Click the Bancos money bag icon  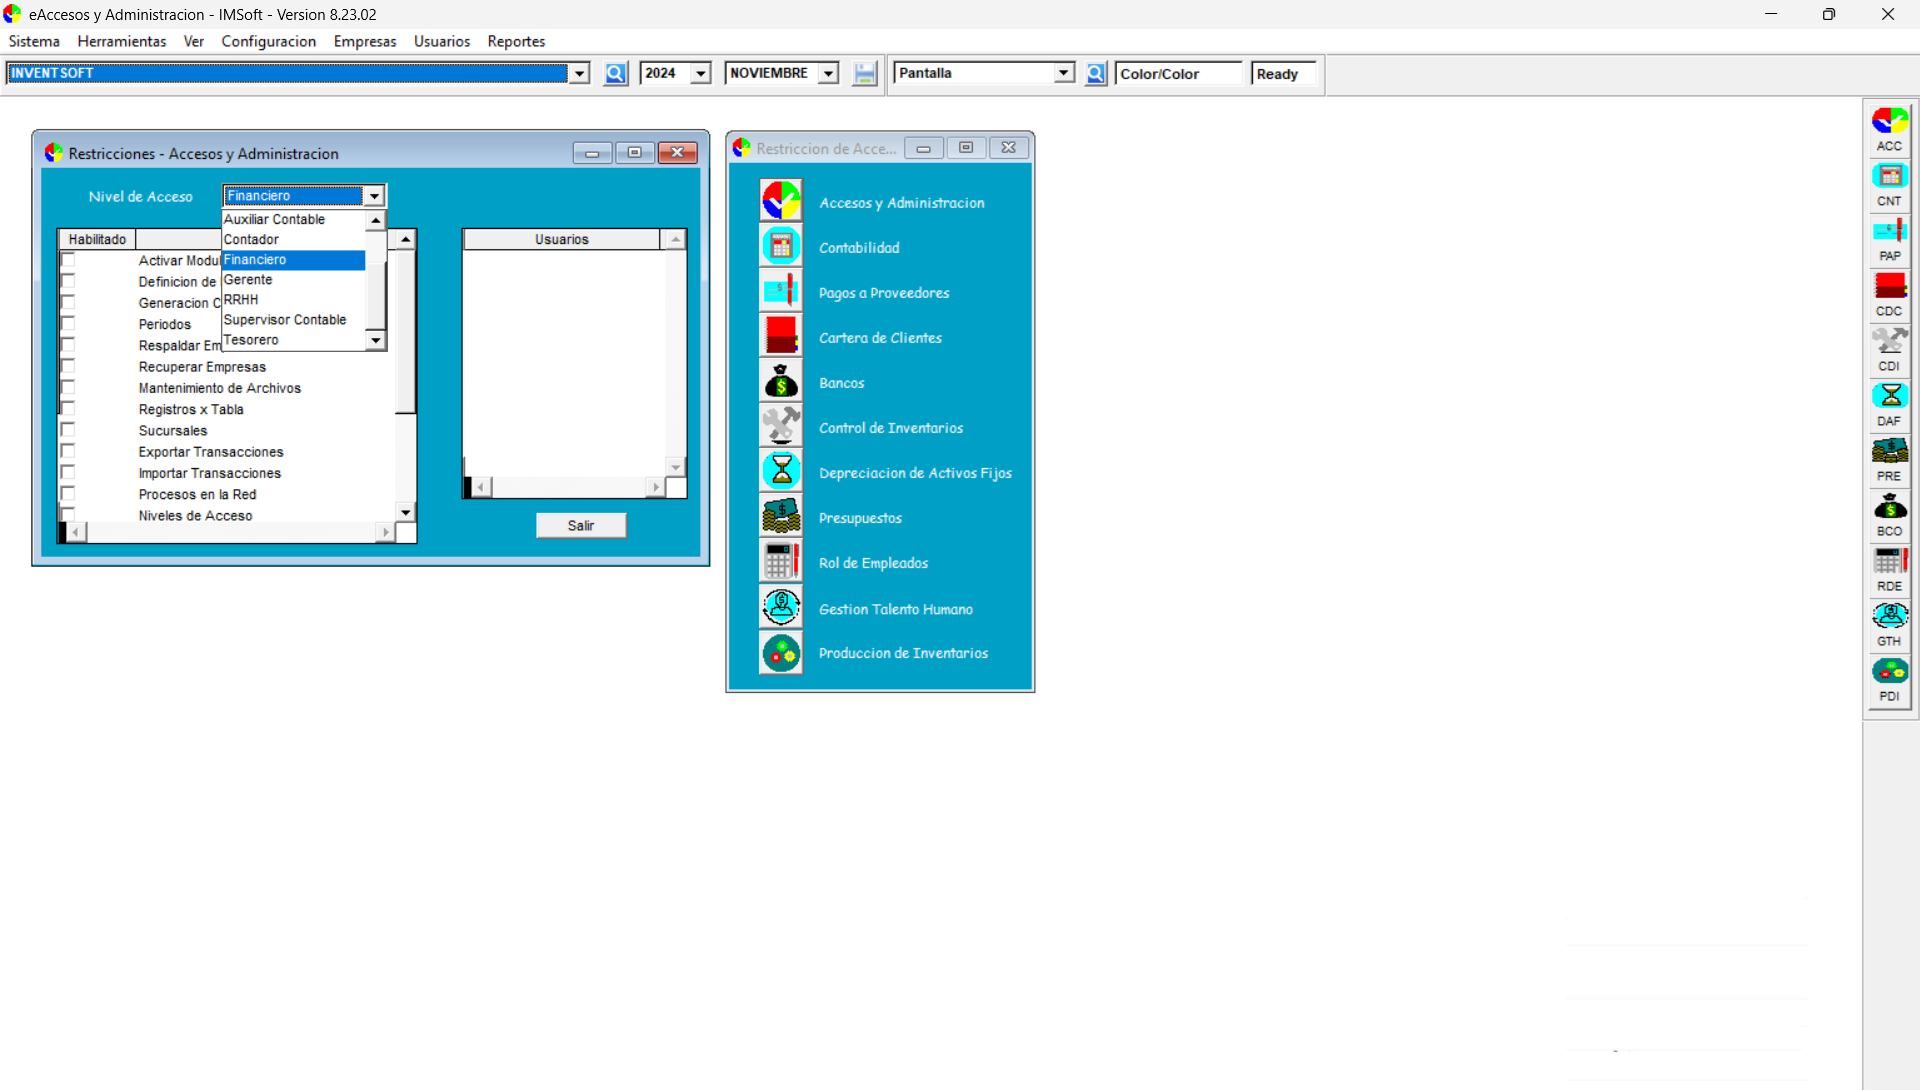pyautogui.click(x=781, y=381)
